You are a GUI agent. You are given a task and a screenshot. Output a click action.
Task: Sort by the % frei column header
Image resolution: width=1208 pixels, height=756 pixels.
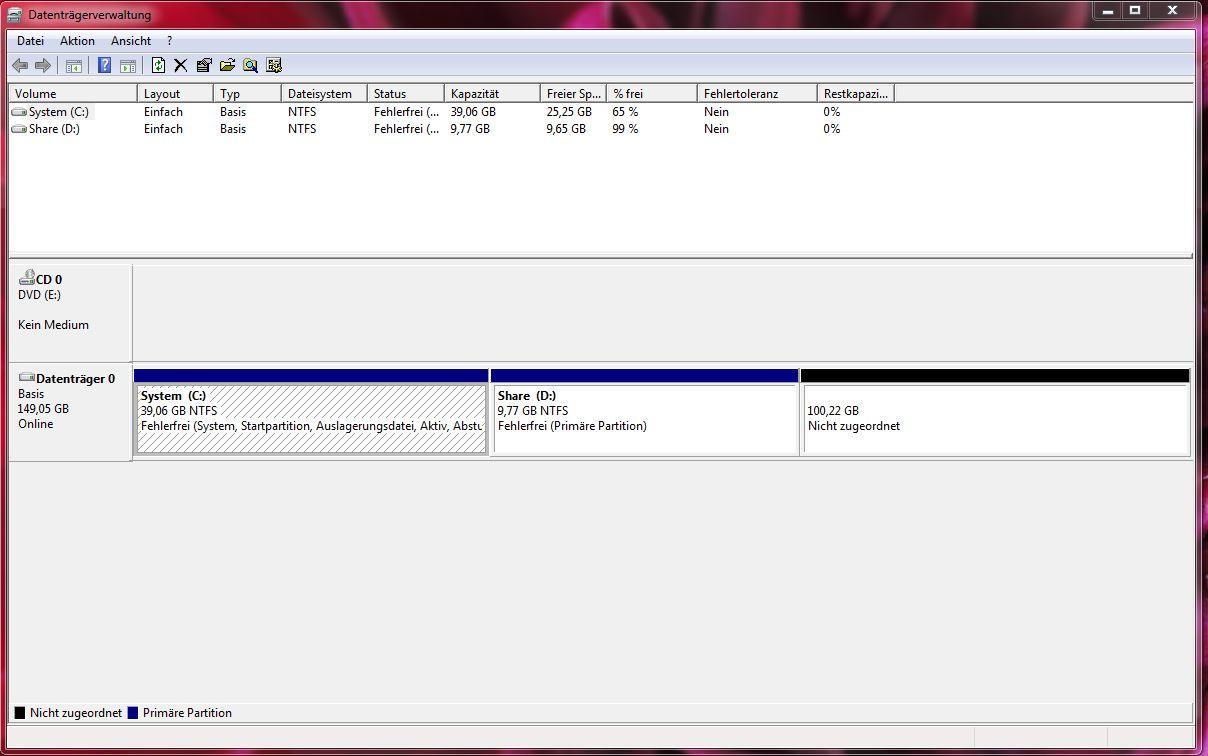pyautogui.click(x=652, y=93)
